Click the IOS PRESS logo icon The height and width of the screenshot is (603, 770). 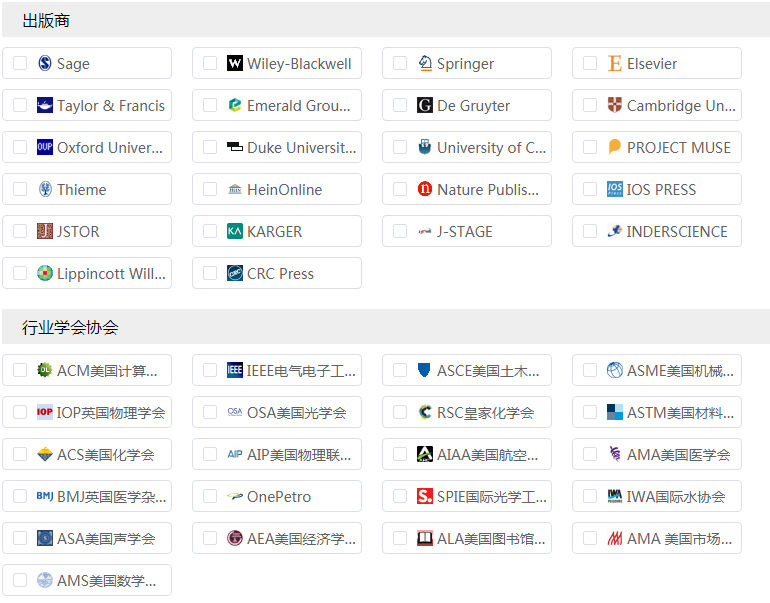[x=615, y=189]
